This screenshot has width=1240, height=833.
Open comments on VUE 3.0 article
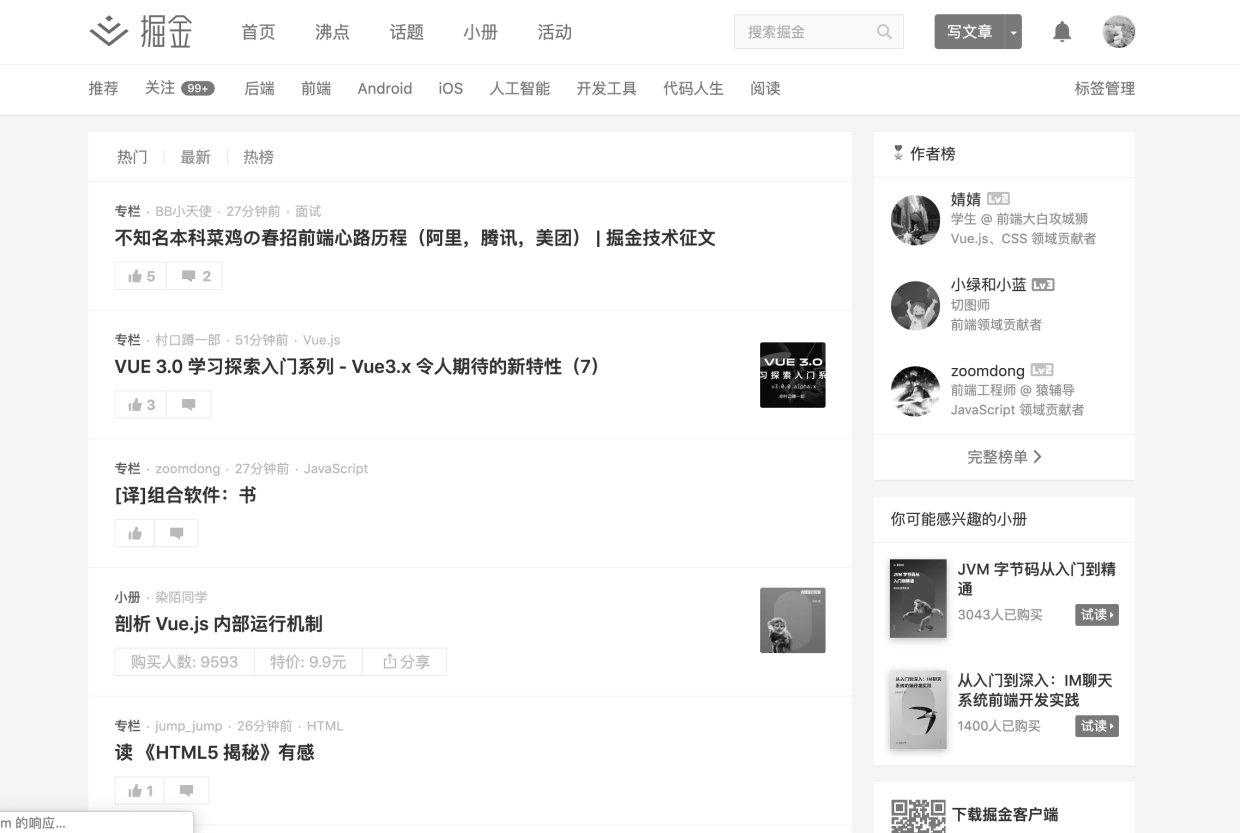pyautogui.click(x=189, y=405)
